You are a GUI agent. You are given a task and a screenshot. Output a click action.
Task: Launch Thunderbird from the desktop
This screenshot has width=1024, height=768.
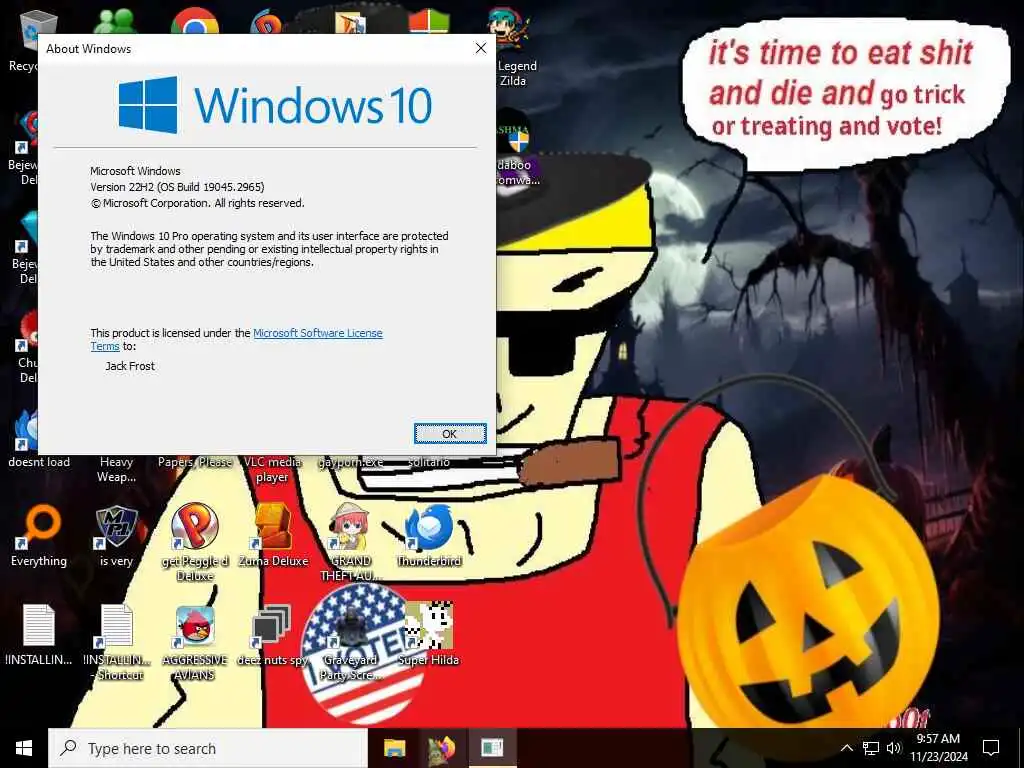tap(429, 536)
